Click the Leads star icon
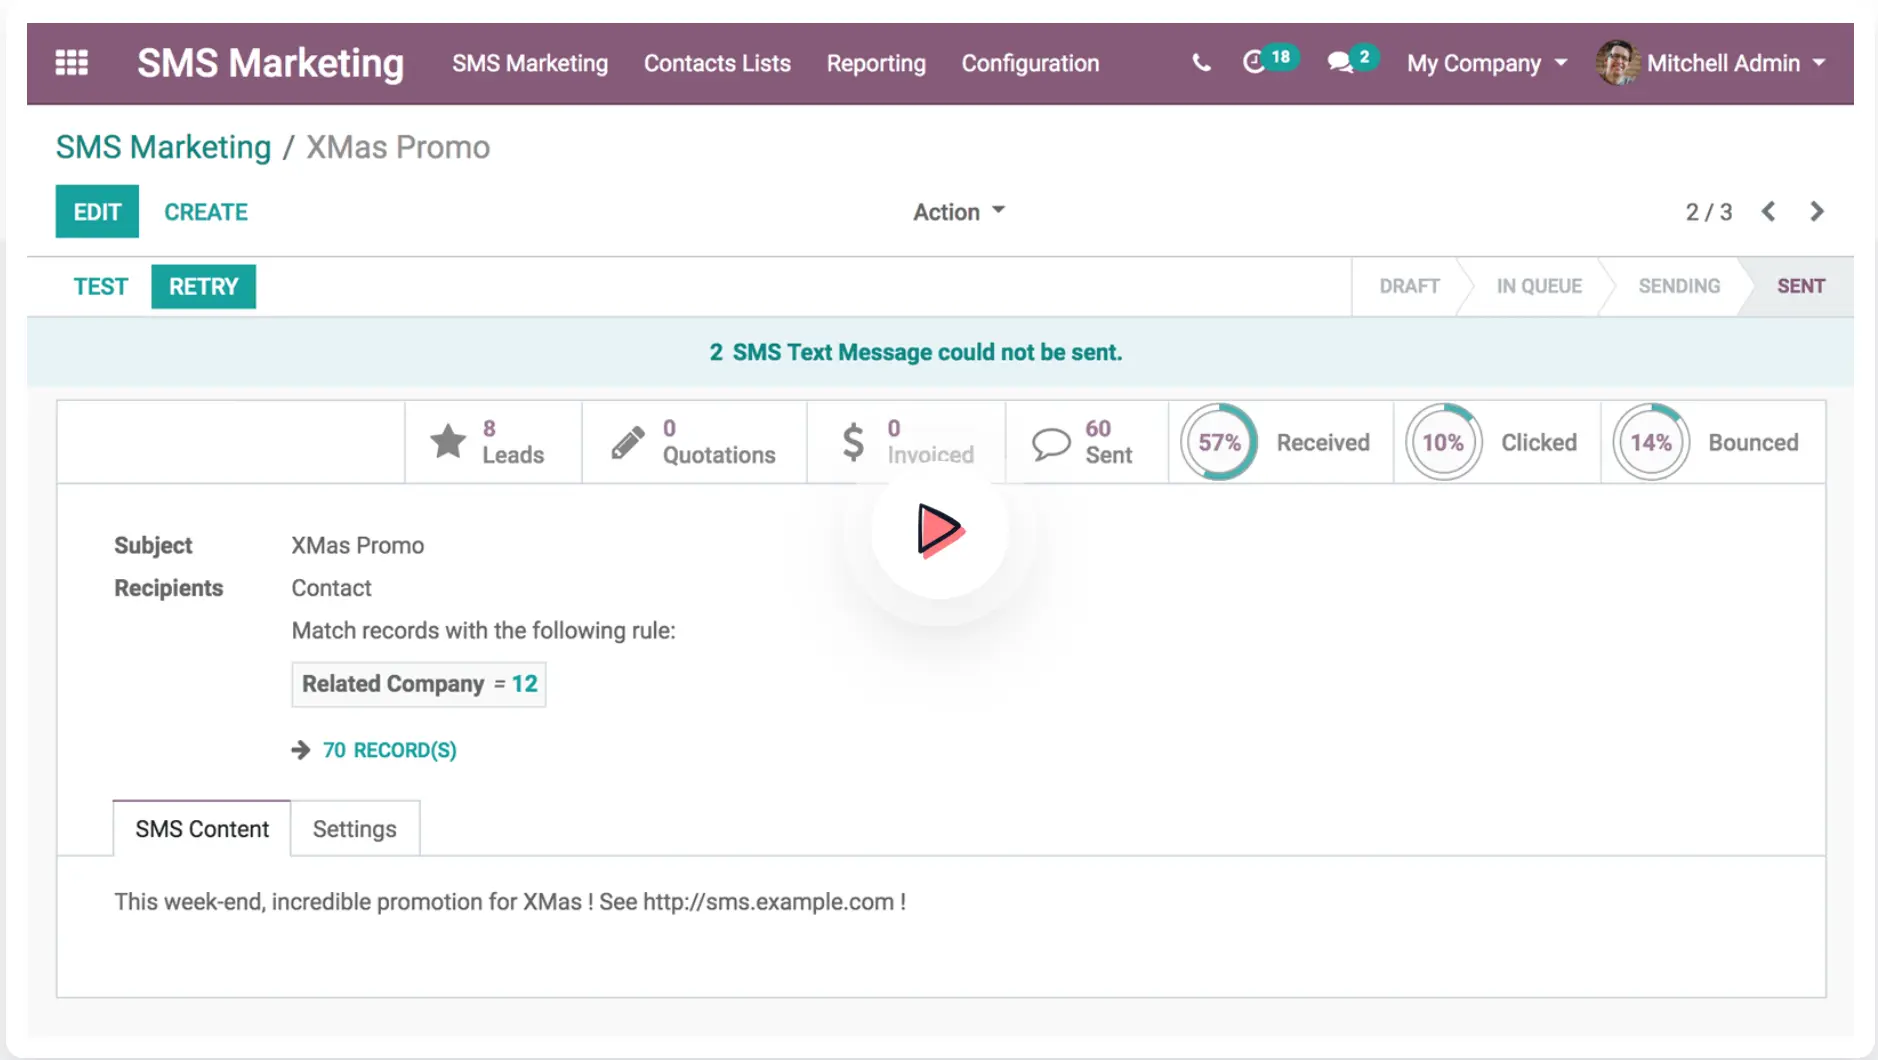1878x1060 pixels. point(447,442)
